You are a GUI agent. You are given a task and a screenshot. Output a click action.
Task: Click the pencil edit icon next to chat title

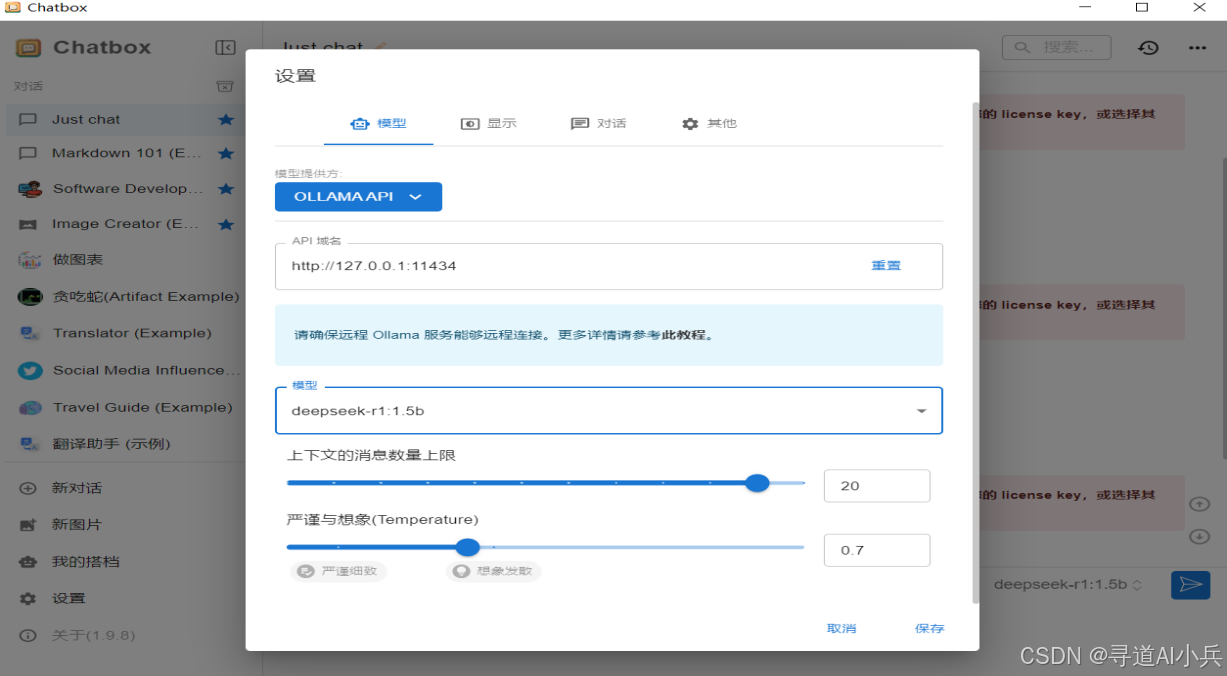point(379,47)
